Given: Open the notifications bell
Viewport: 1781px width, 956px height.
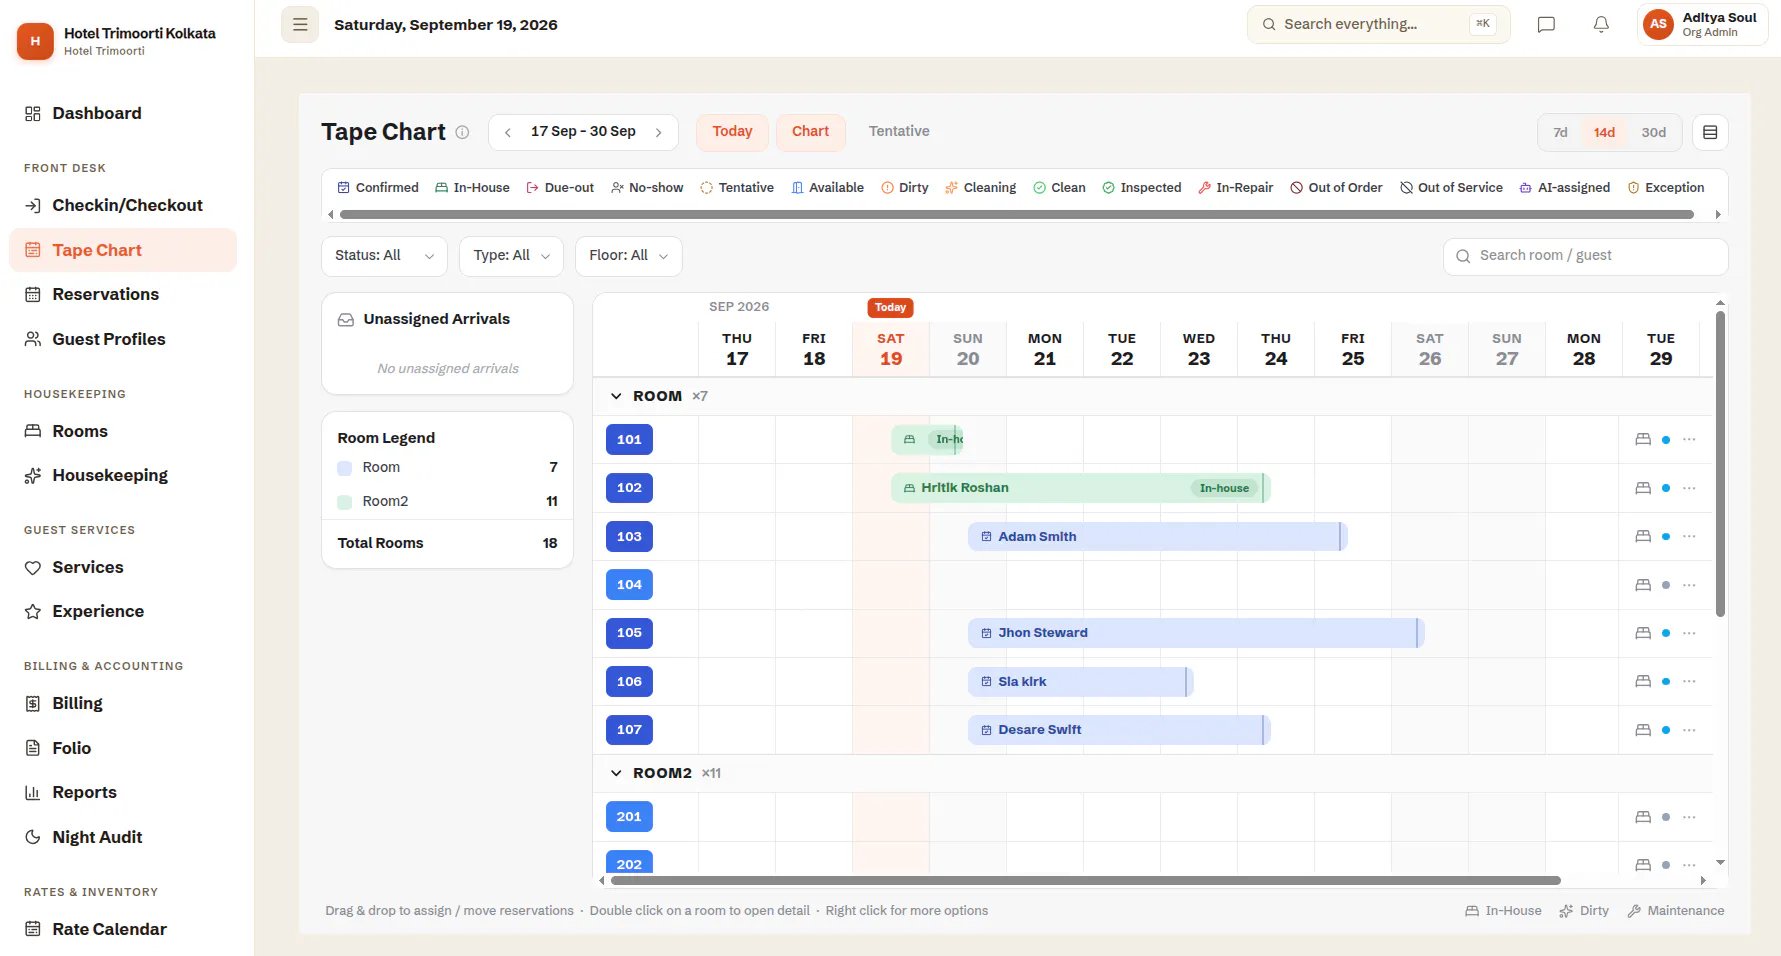Looking at the screenshot, I should (x=1601, y=24).
